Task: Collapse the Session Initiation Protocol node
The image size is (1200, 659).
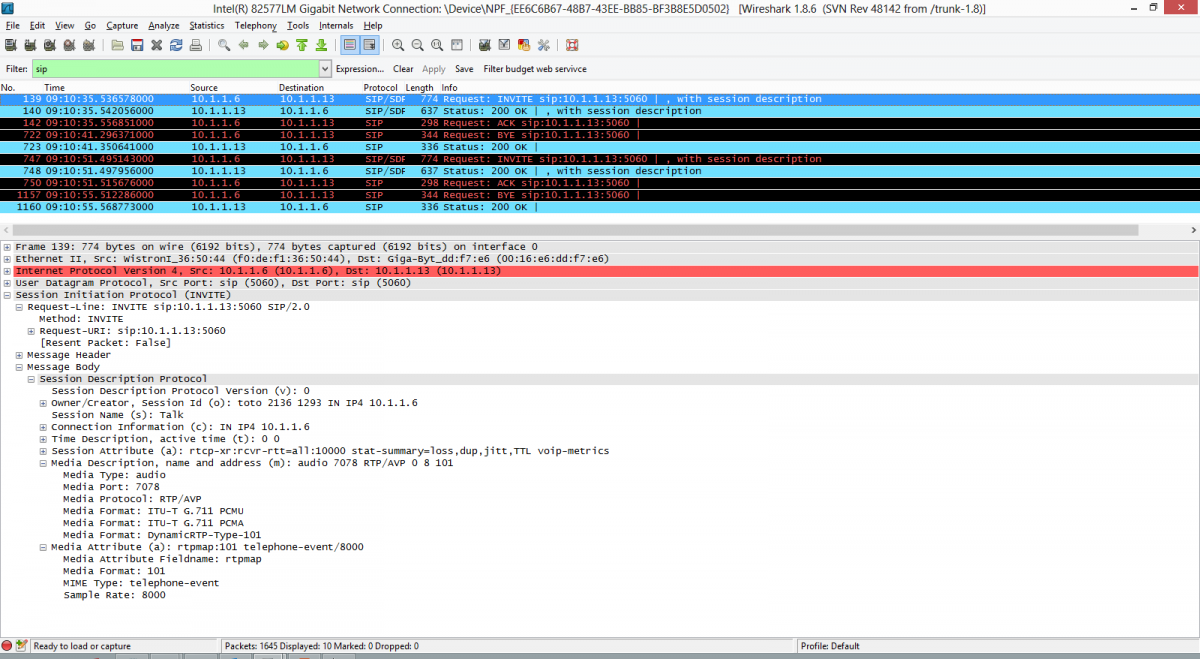Action: pyautogui.click(x=7, y=295)
